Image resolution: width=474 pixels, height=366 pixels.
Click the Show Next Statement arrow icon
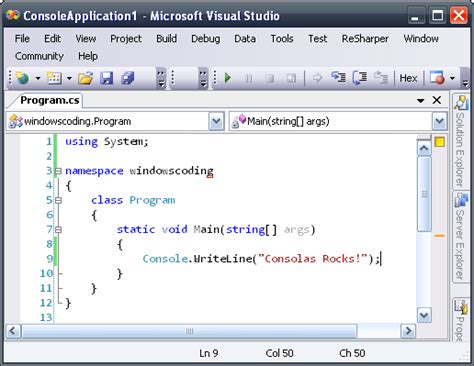pyautogui.click(x=317, y=78)
